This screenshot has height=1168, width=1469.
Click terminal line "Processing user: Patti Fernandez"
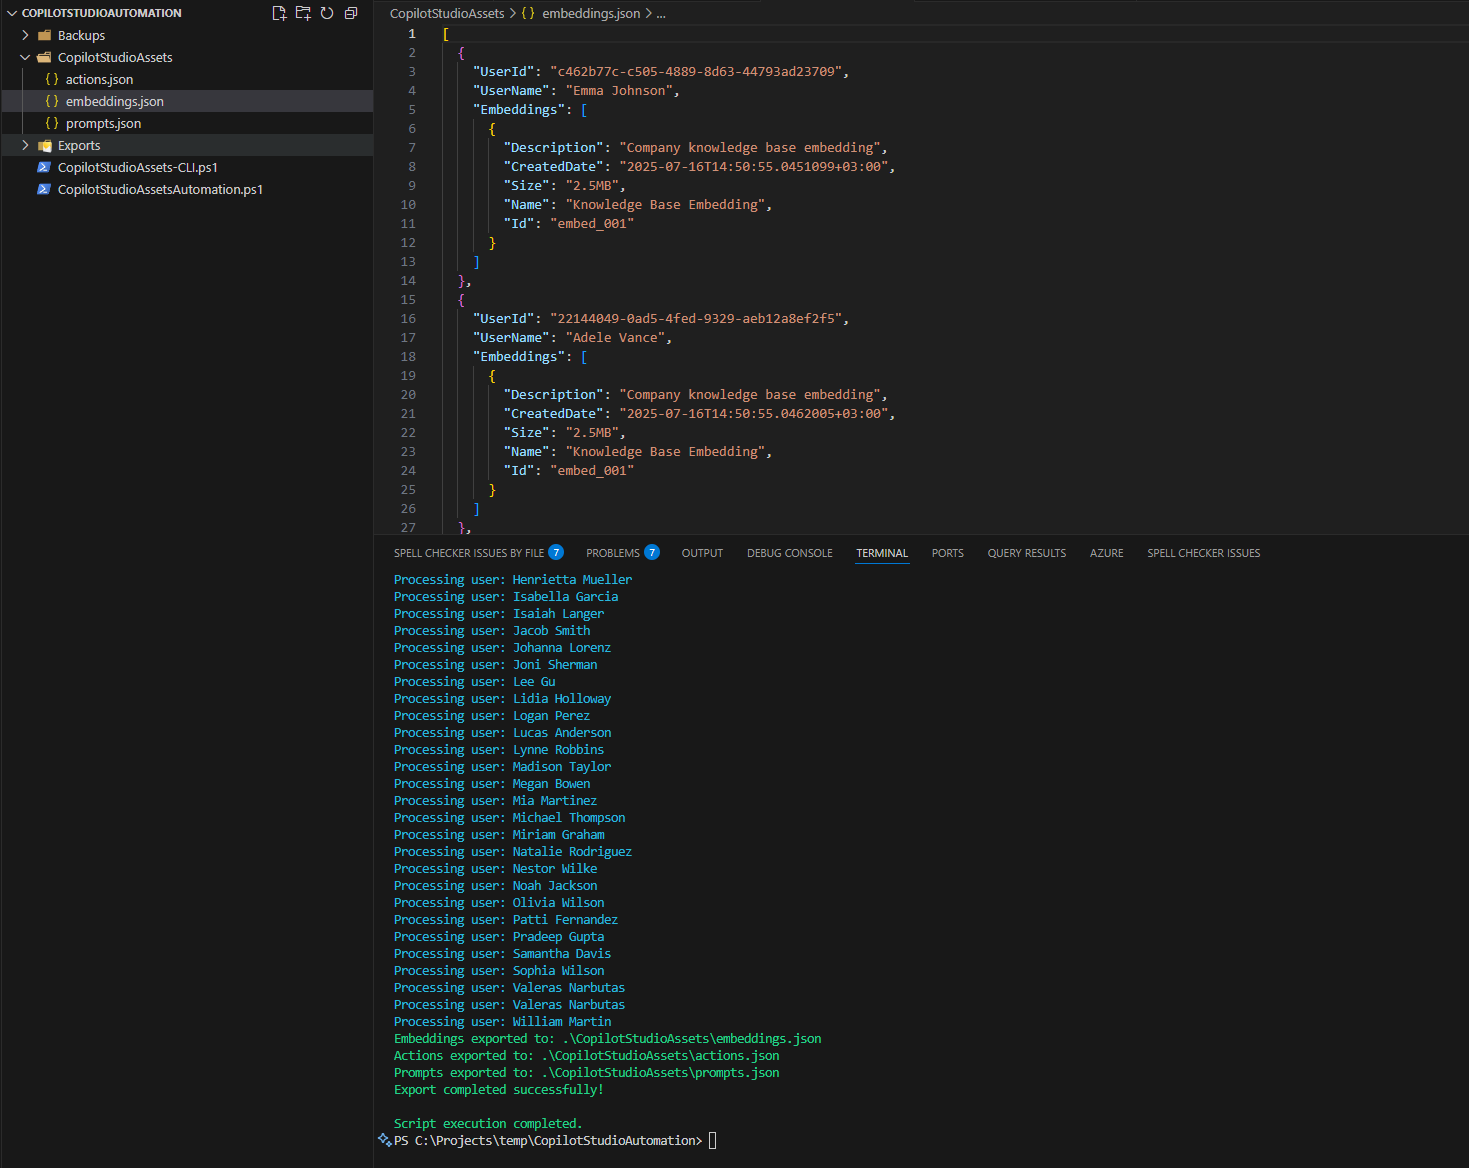click(x=506, y=920)
